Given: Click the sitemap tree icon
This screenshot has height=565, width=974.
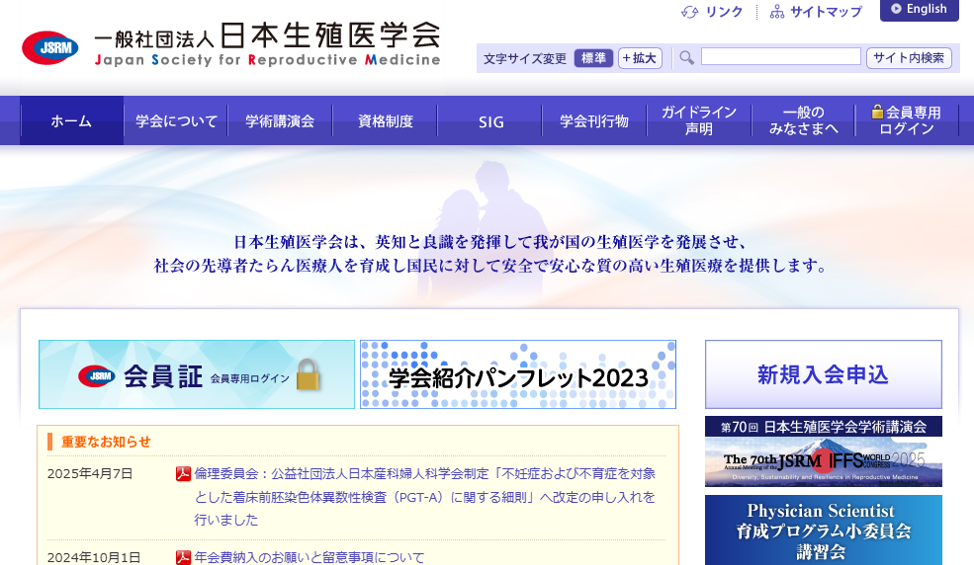Looking at the screenshot, I should [776, 12].
